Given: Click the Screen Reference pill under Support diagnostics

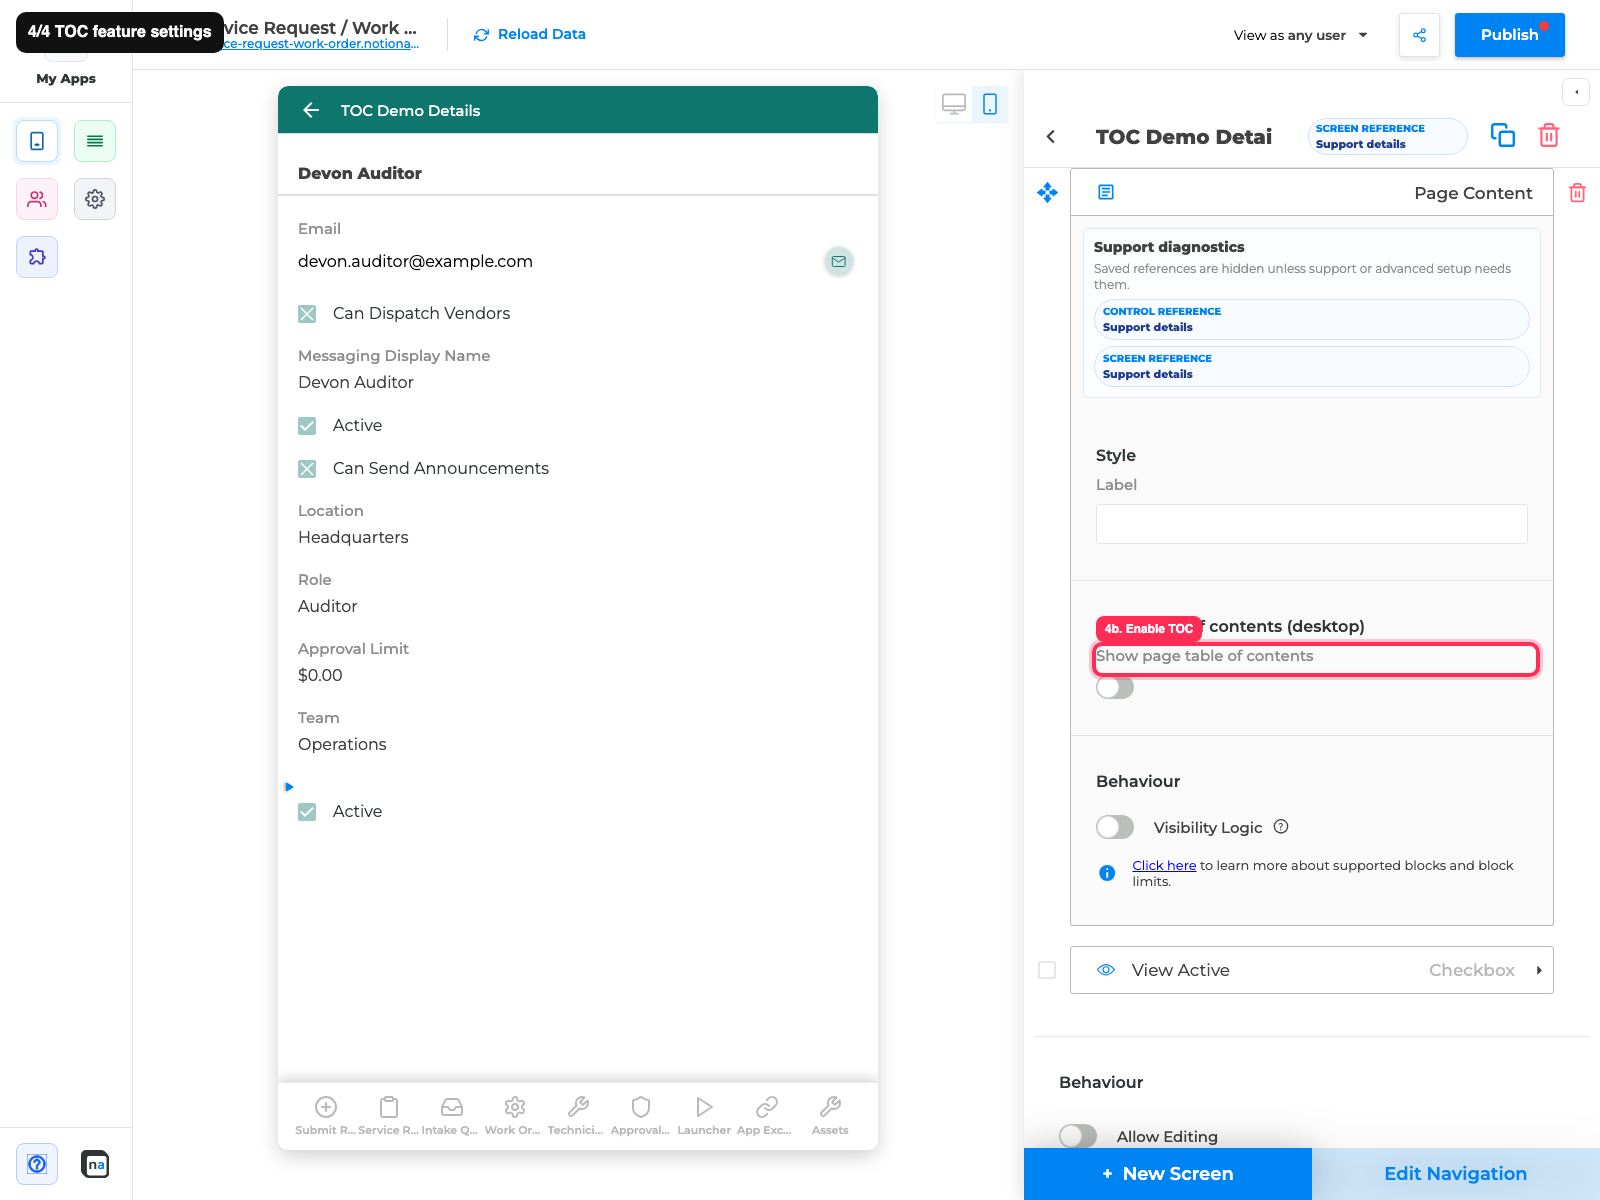Looking at the screenshot, I should point(1311,366).
